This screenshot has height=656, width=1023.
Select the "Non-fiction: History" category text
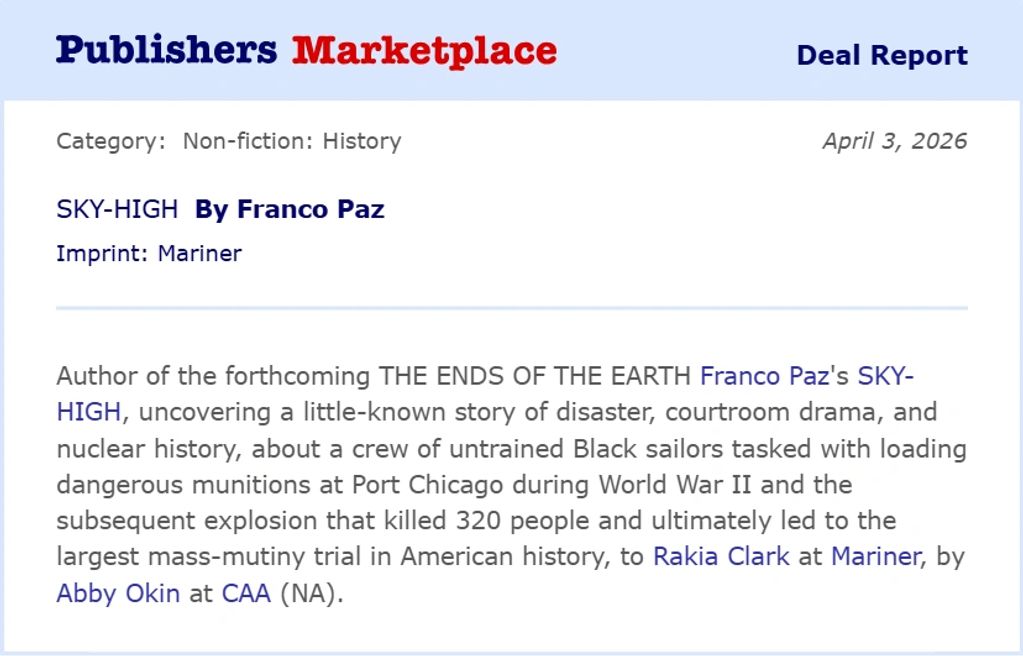[291, 141]
